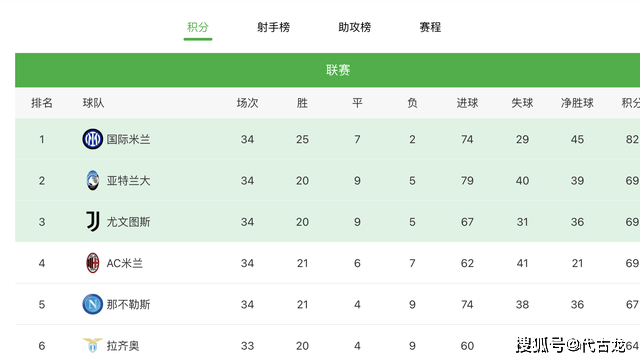Click the Juventus J logo
Viewport: 640px width, 362px height.
tap(93, 222)
